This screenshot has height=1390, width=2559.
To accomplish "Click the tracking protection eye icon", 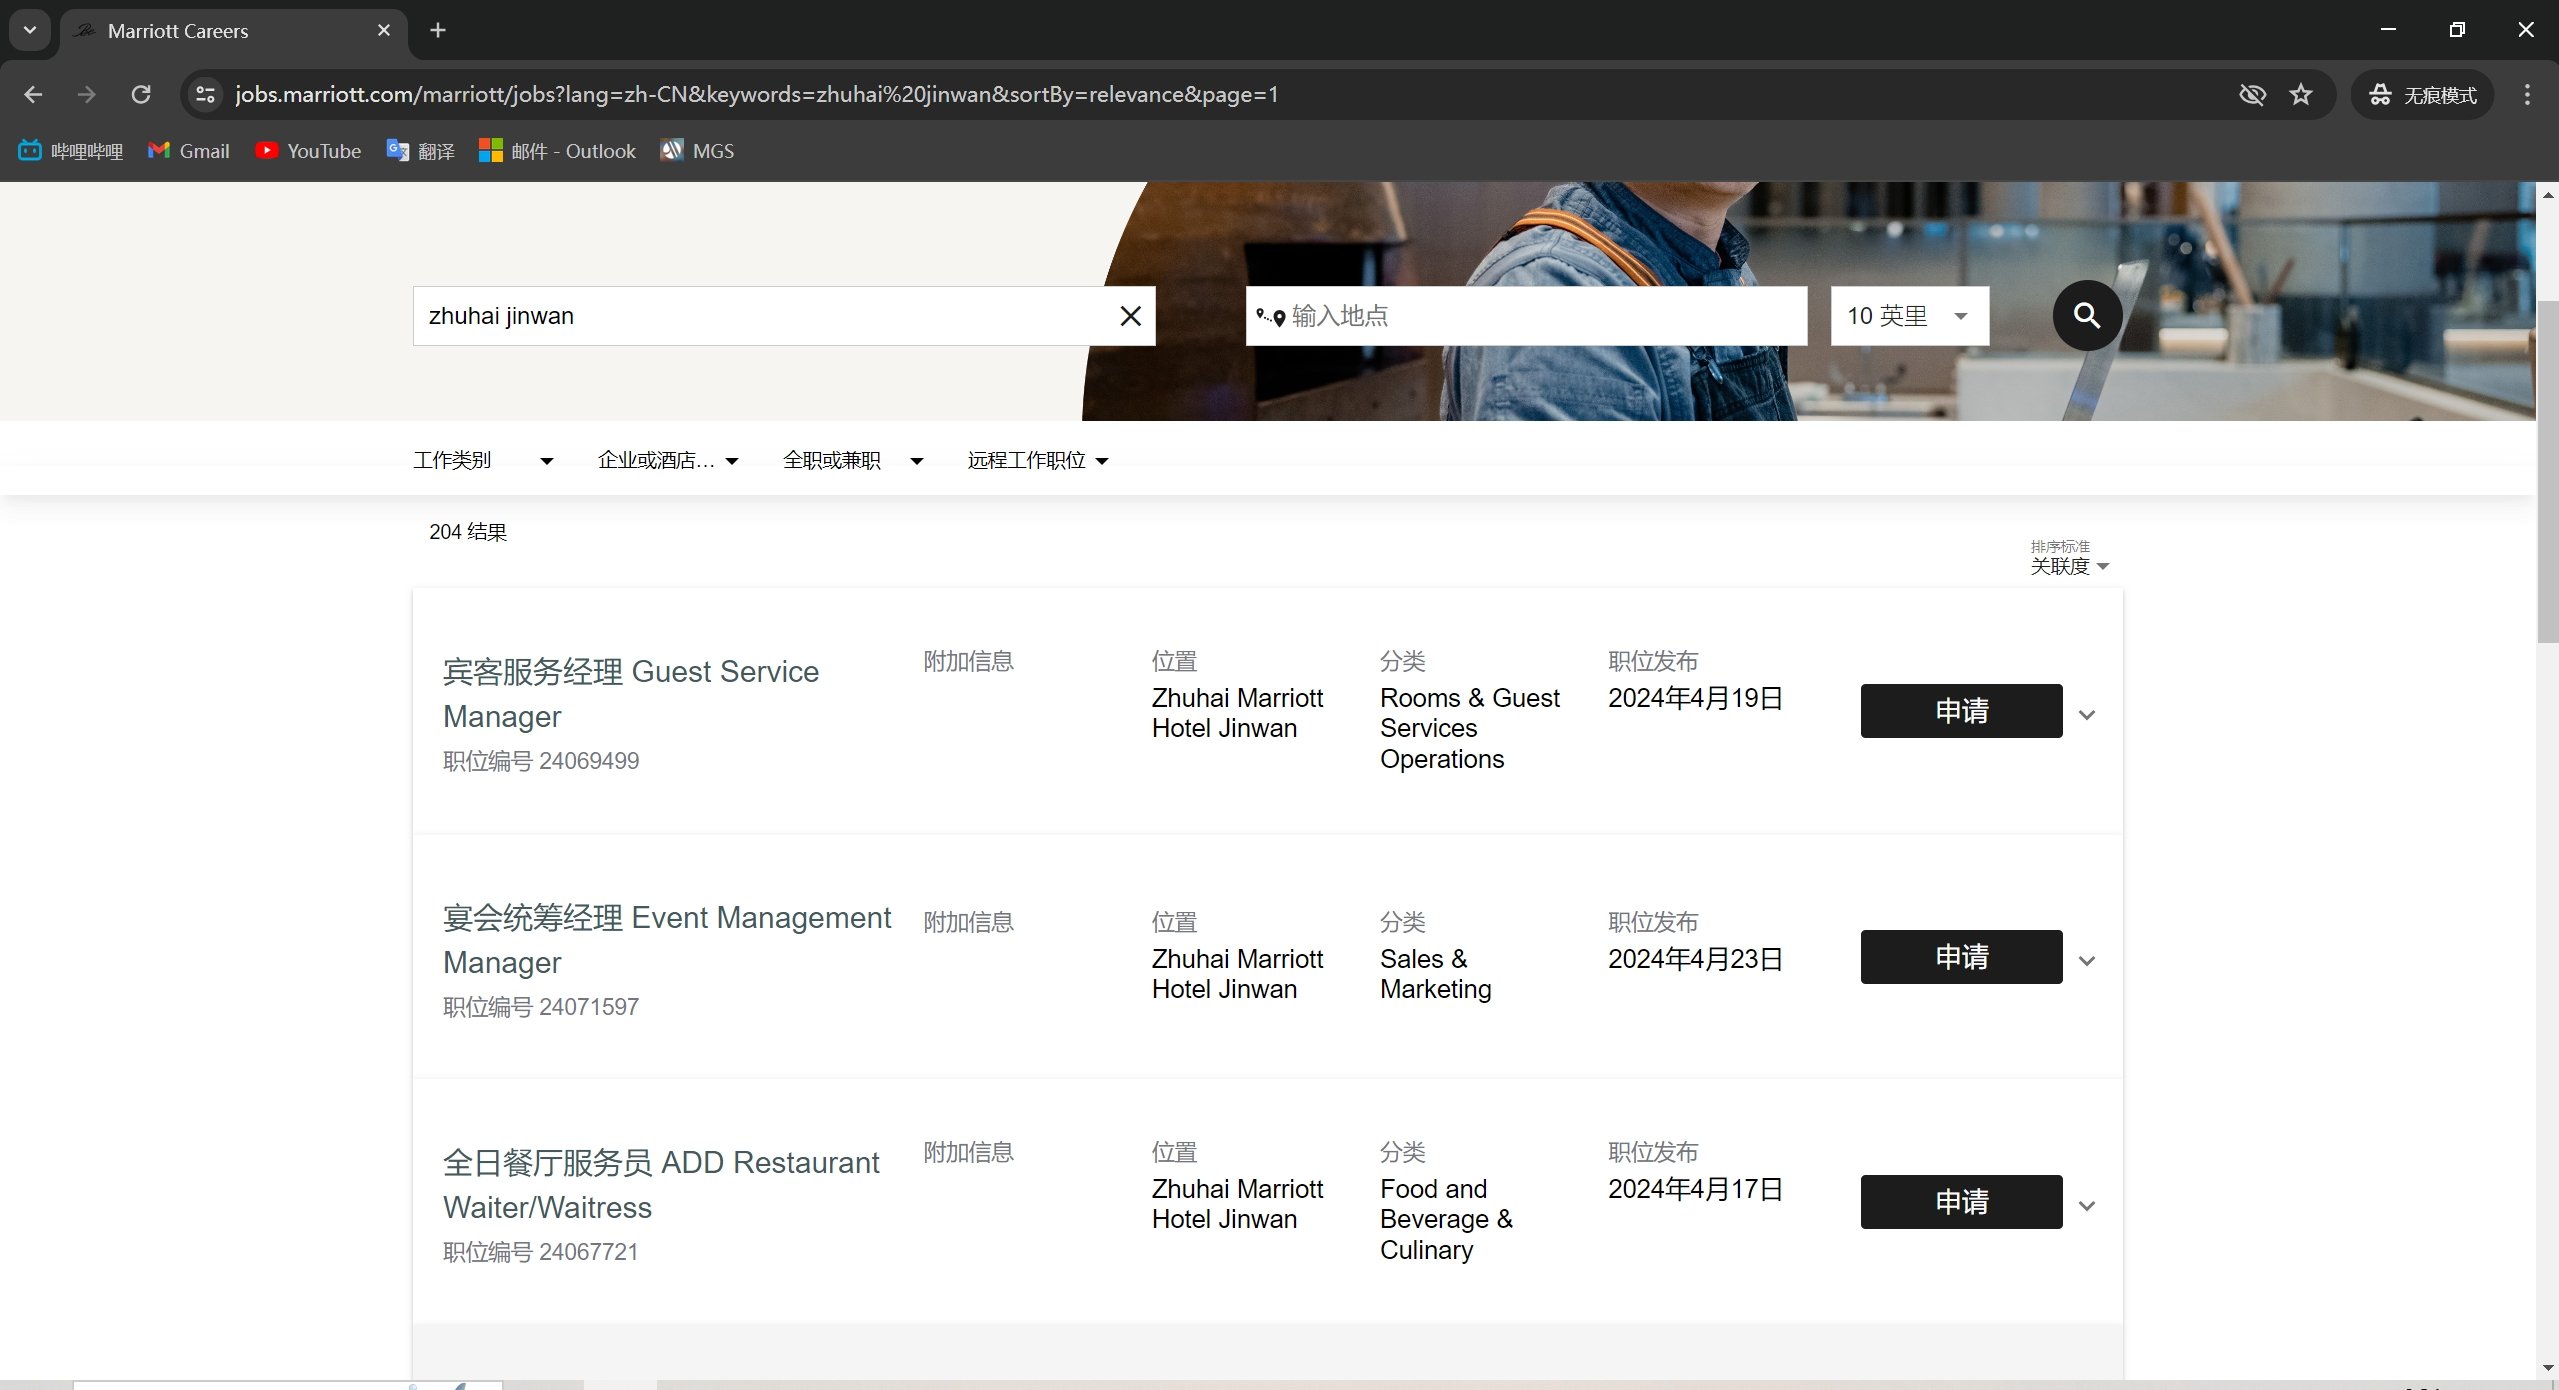I will [2252, 94].
